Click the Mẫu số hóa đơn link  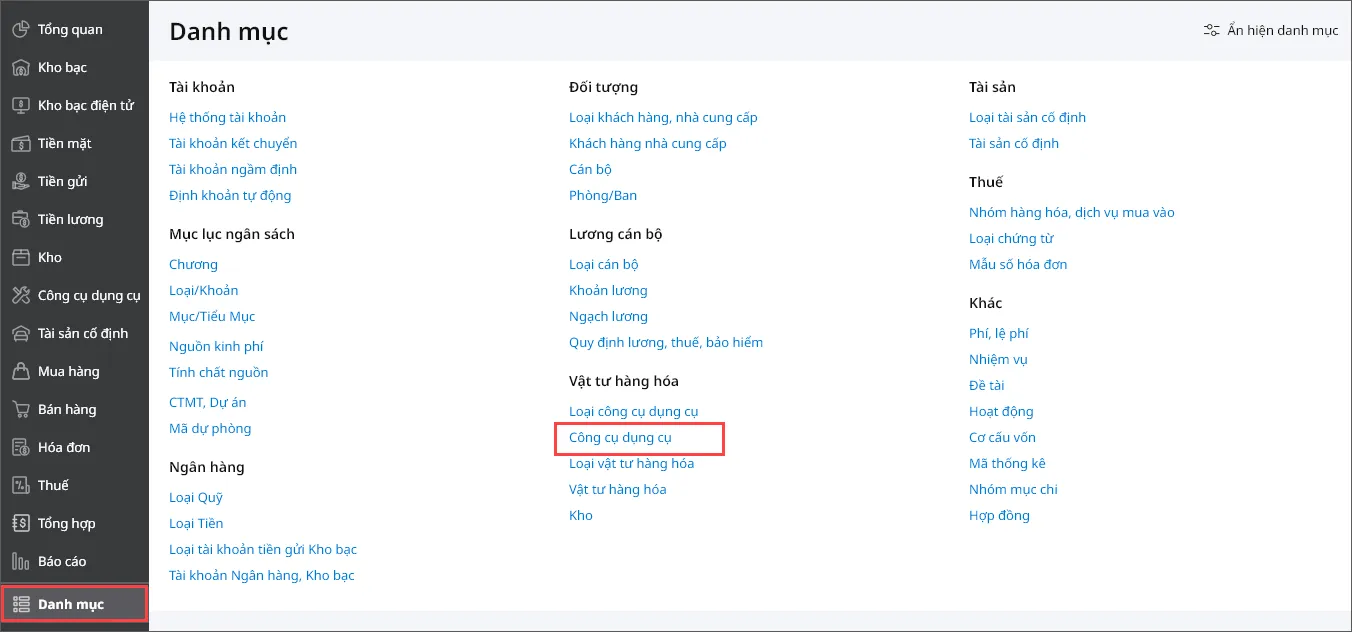click(x=1018, y=265)
